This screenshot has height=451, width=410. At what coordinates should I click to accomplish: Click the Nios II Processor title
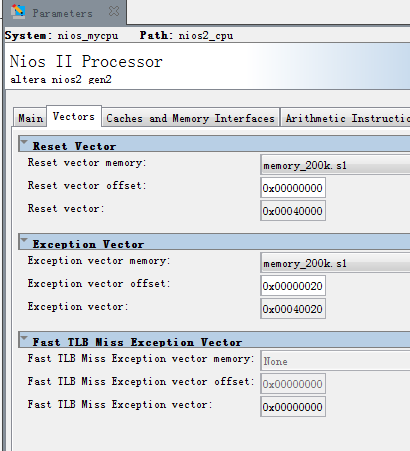(x=86, y=61)
